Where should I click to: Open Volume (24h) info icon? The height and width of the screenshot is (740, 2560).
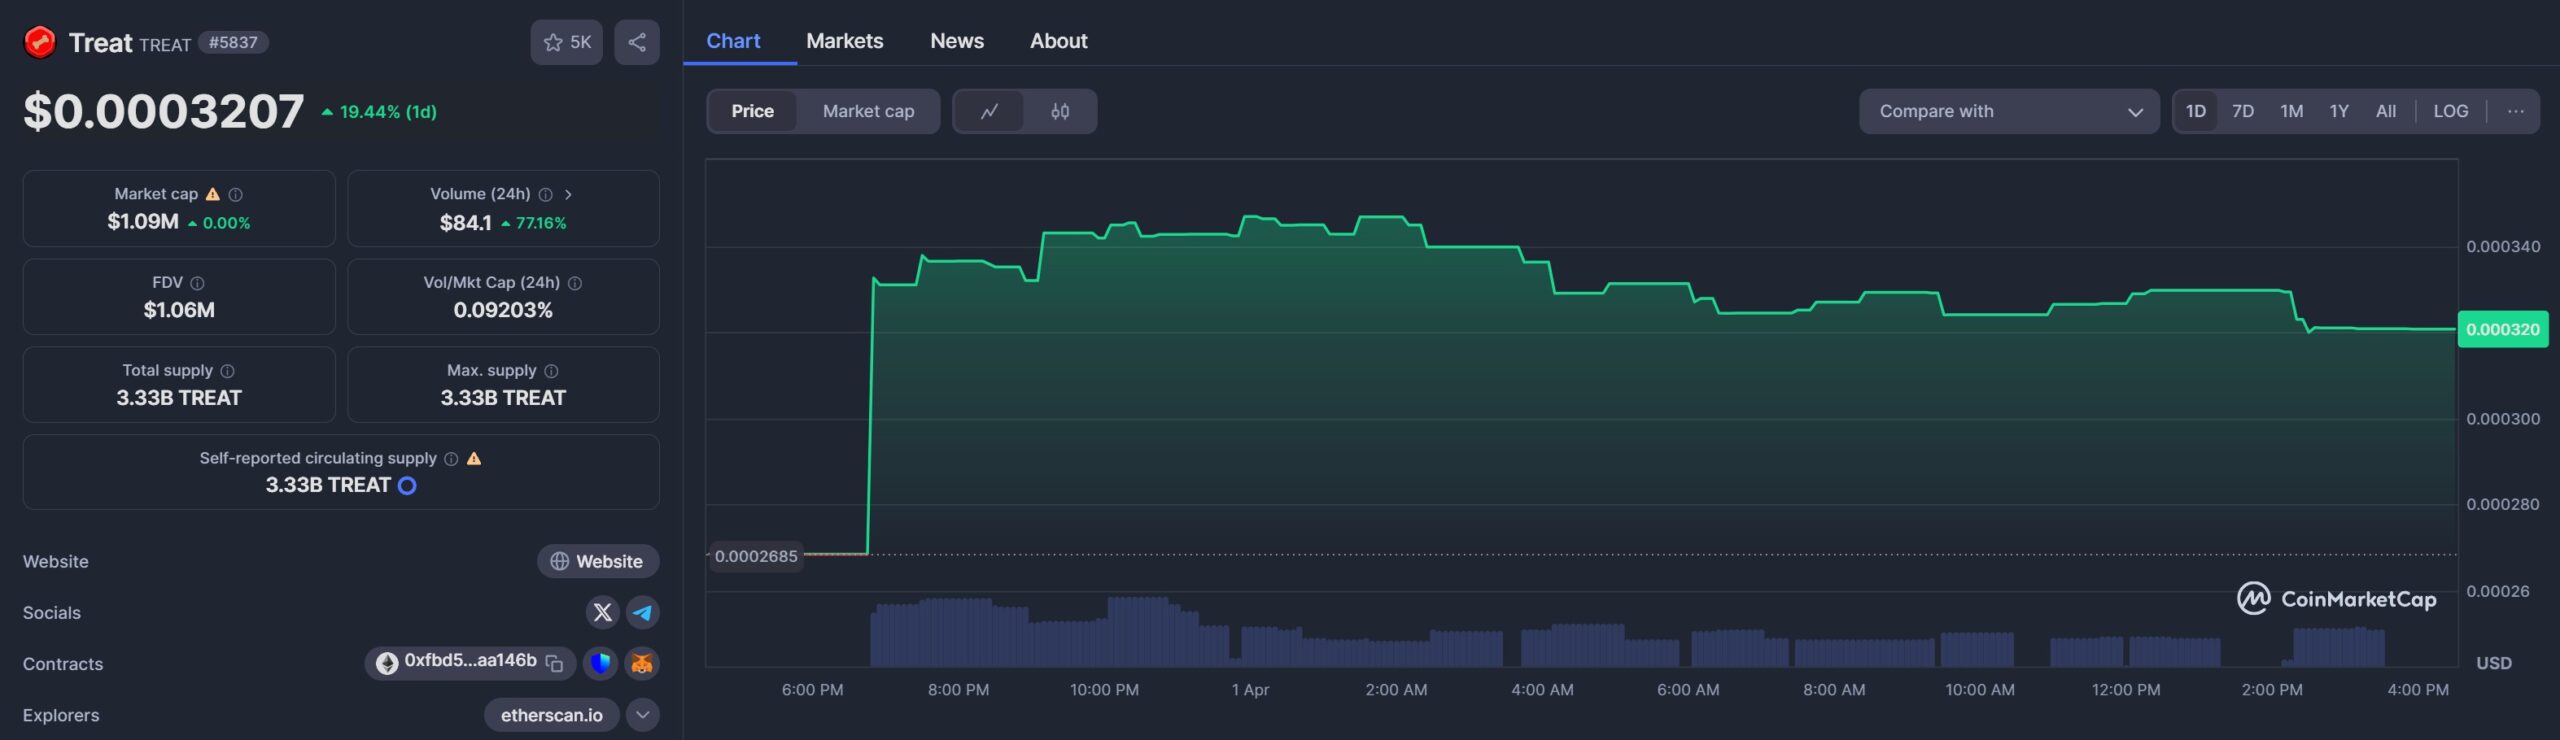click(546, 194)
